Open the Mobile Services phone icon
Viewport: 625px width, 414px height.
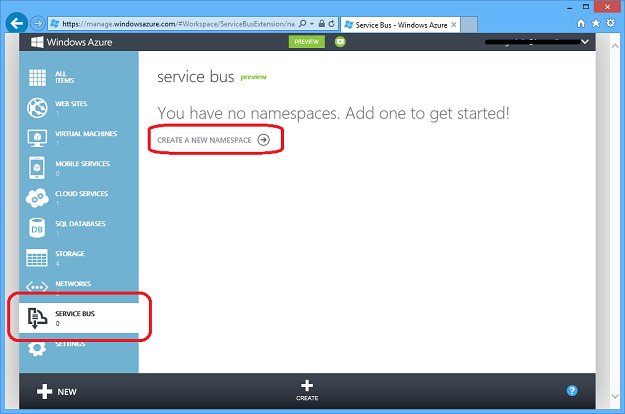pos(37,168)
